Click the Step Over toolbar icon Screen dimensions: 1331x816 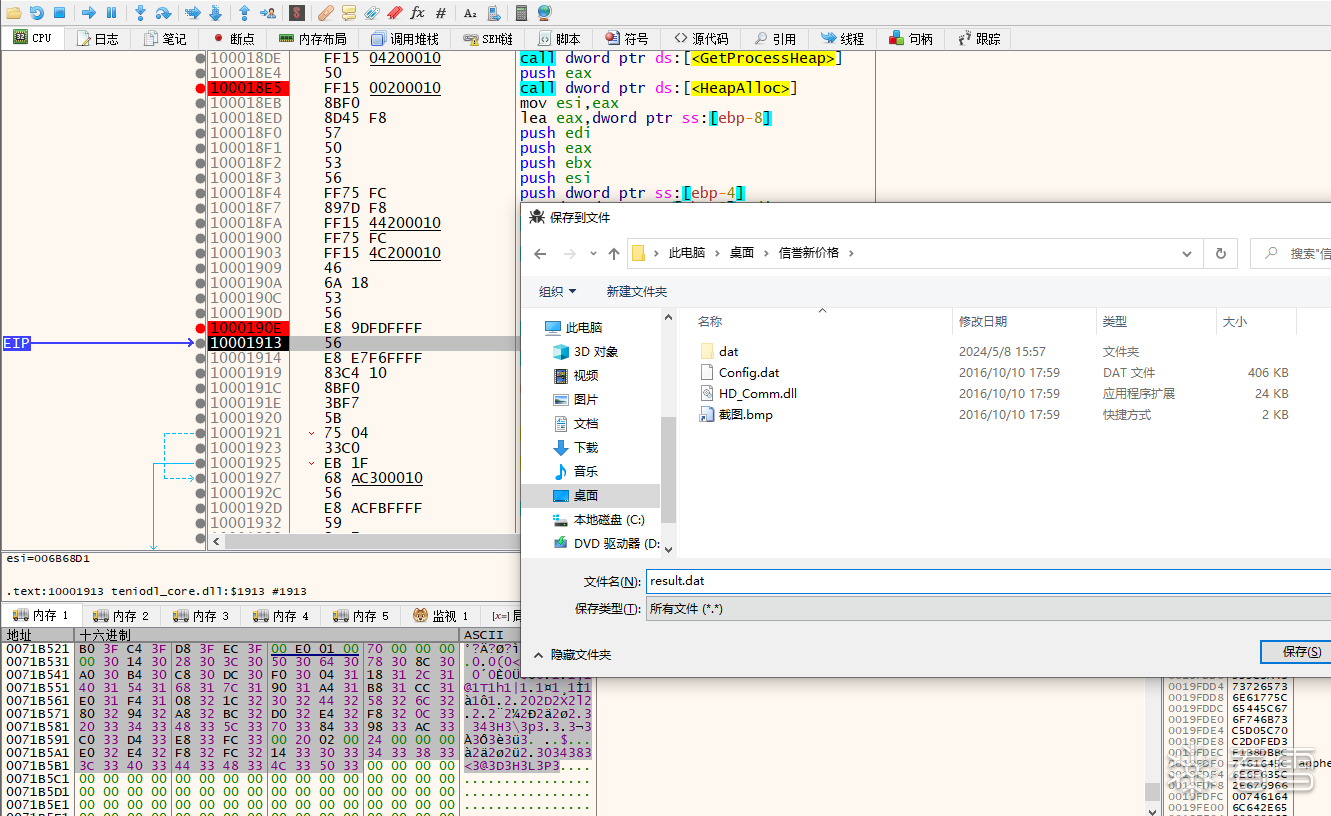[163, 13]
